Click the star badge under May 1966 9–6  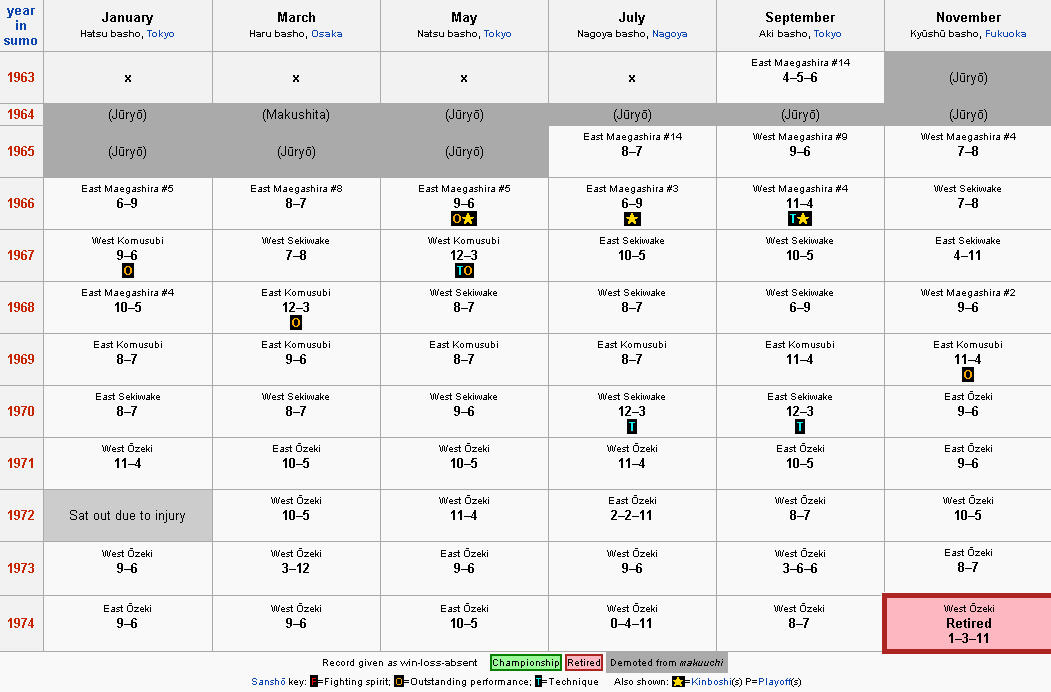click(x=470, y=219)
